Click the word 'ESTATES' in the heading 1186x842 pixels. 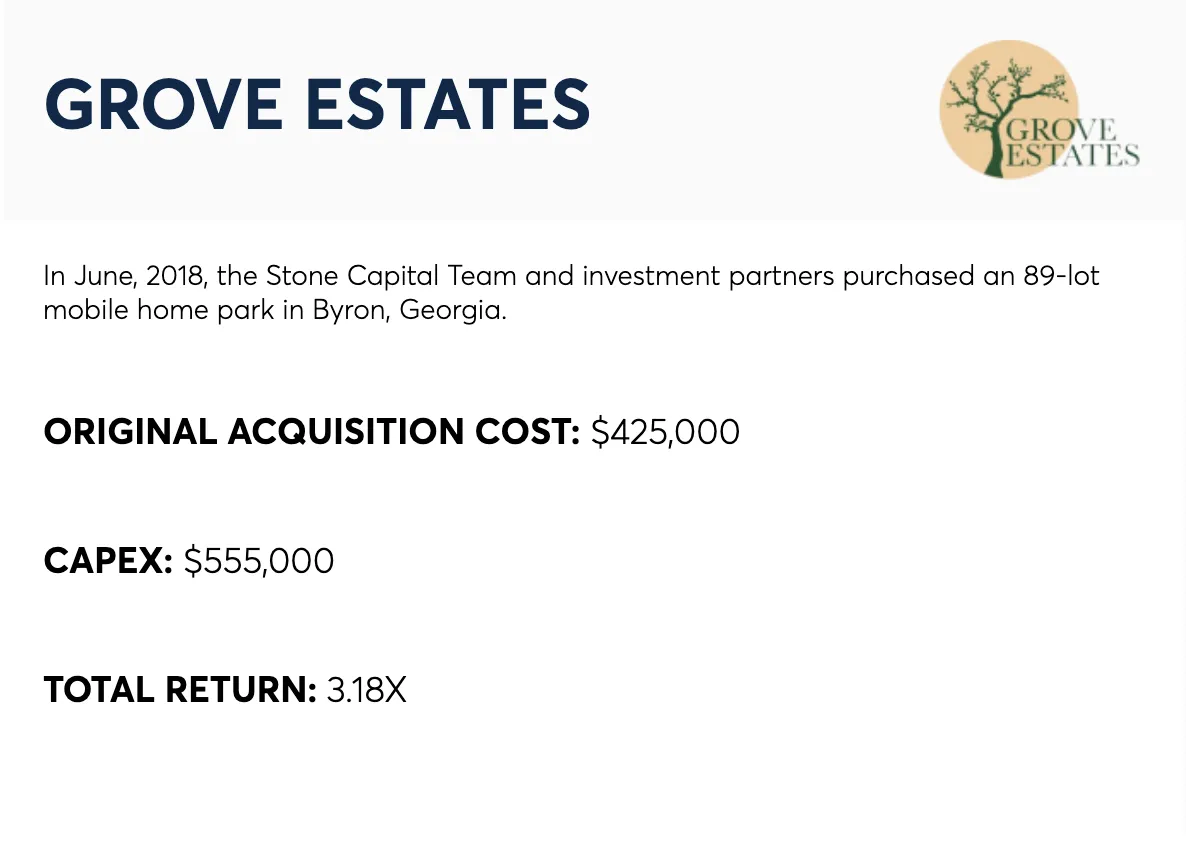[x=448, y=104]
